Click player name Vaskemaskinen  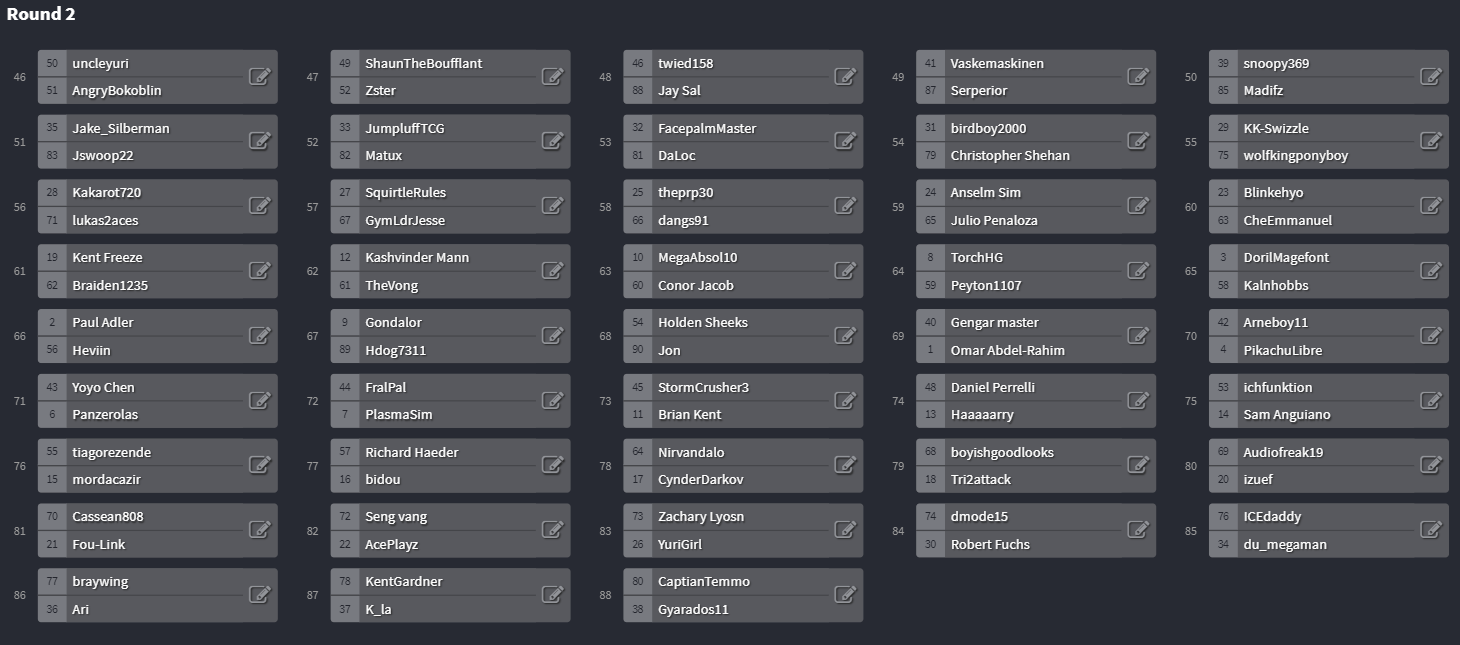[997, 63]
